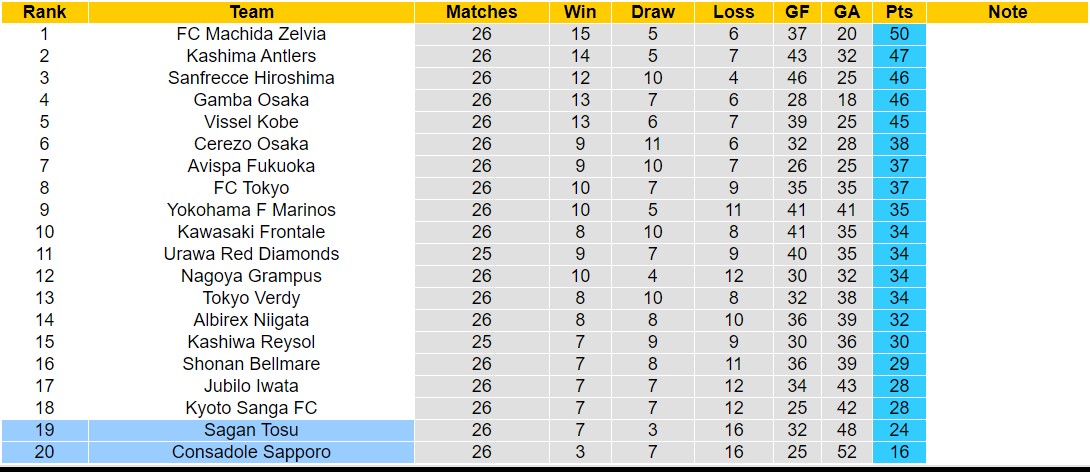Select the highlighted rank 19 cell
The image size is (1090, 472).
(x=44, y=430)
